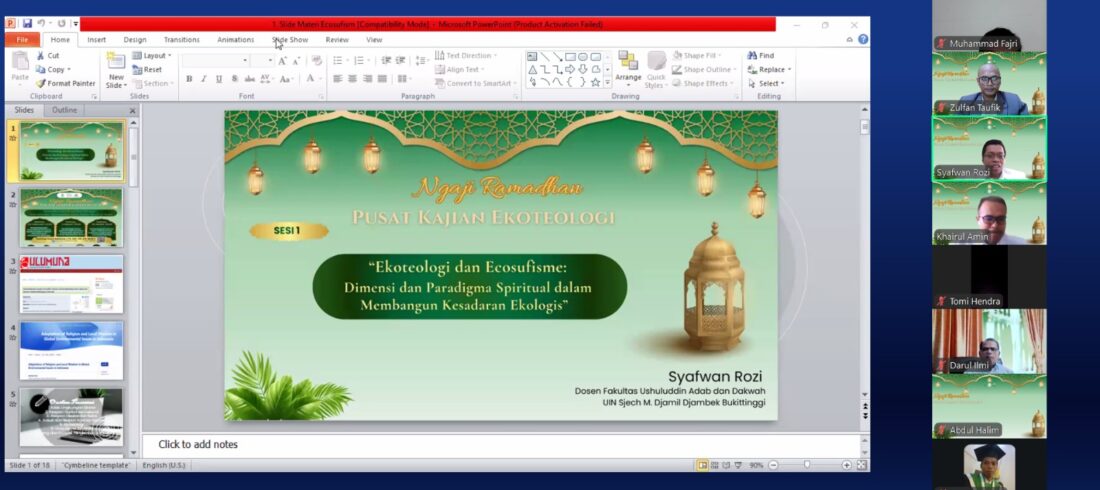Toggle Italic text formatting
This screenshot has height=490, width=1100.
204,79
